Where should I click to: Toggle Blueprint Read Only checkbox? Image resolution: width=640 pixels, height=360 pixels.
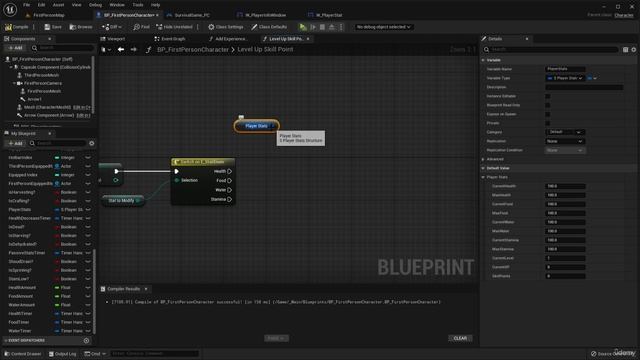pos(548,105)
